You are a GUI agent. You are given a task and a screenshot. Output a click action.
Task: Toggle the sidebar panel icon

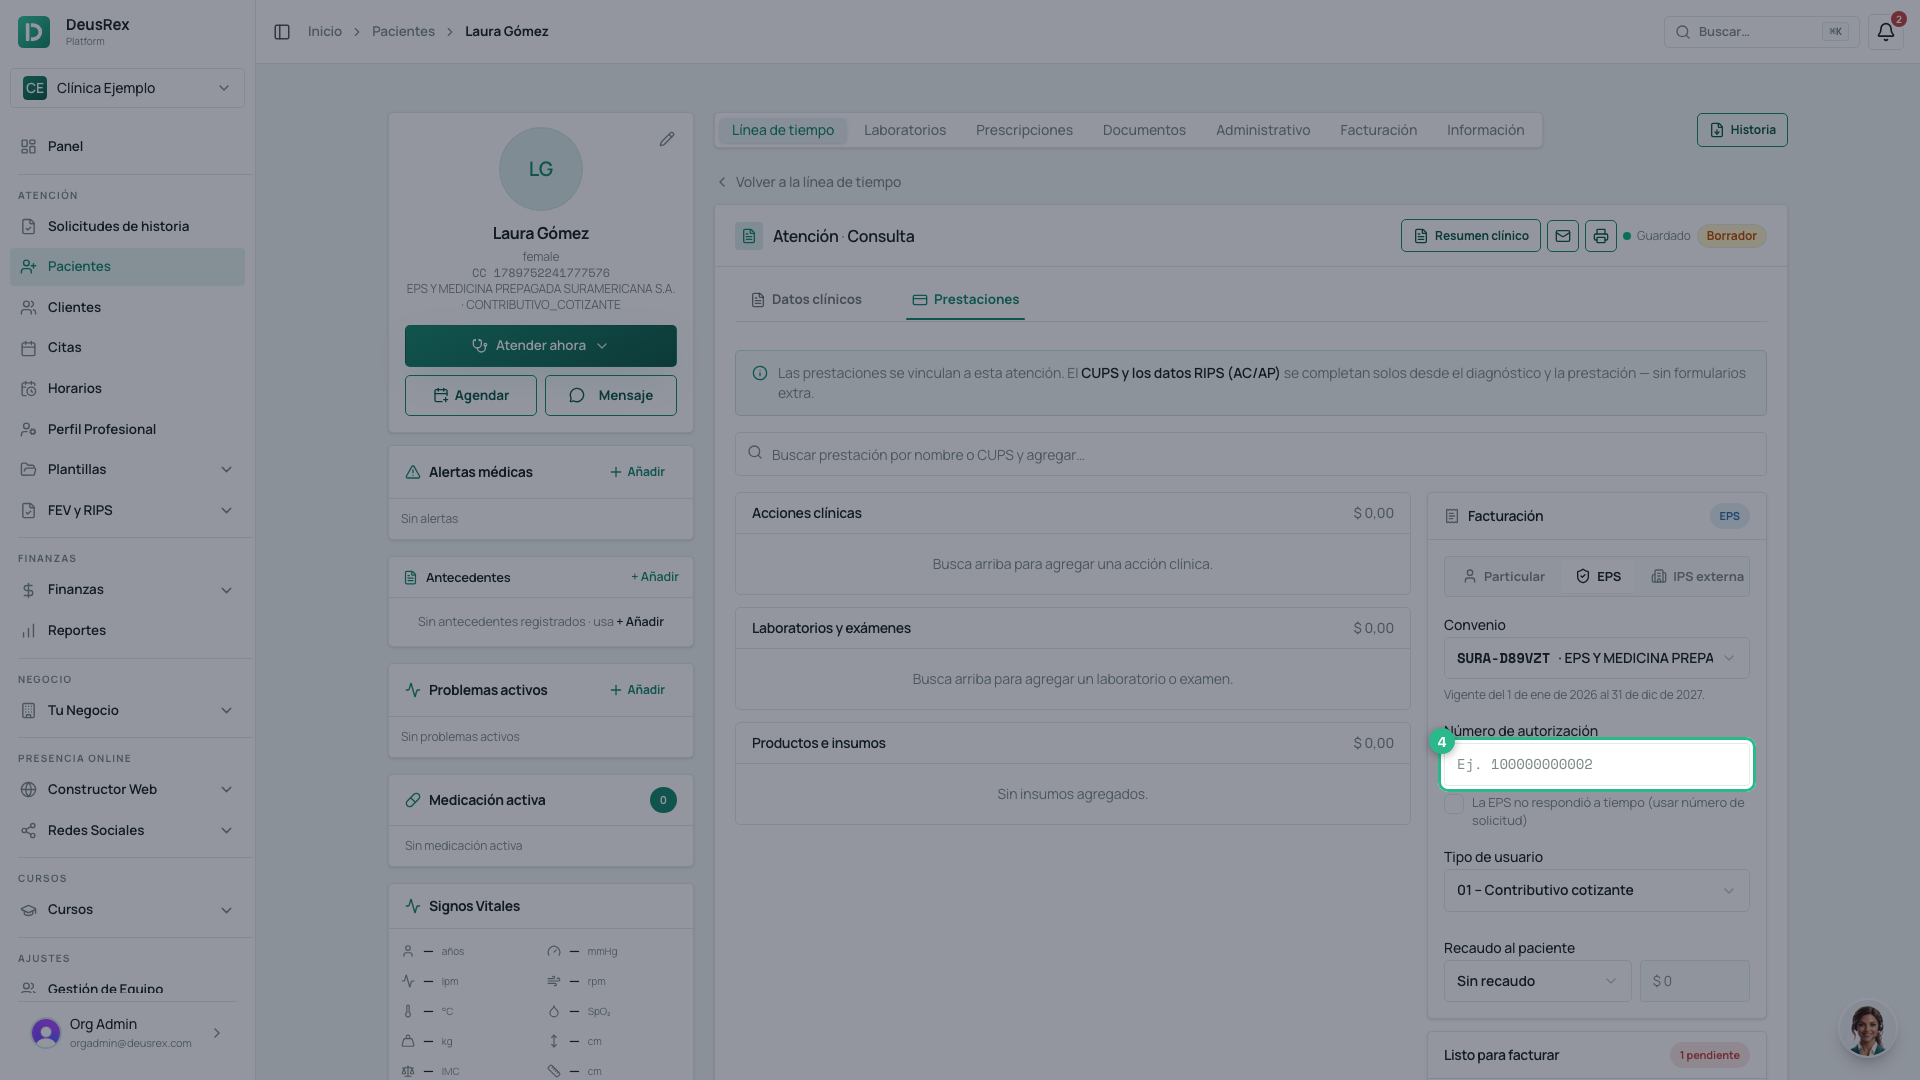282,32
